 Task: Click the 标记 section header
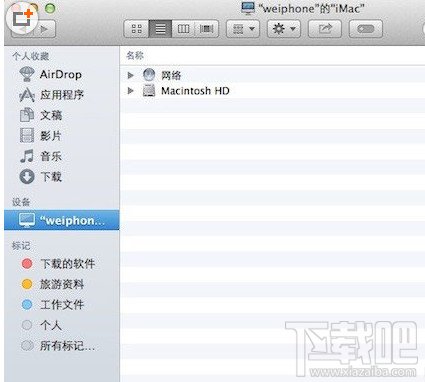(21, 246)
